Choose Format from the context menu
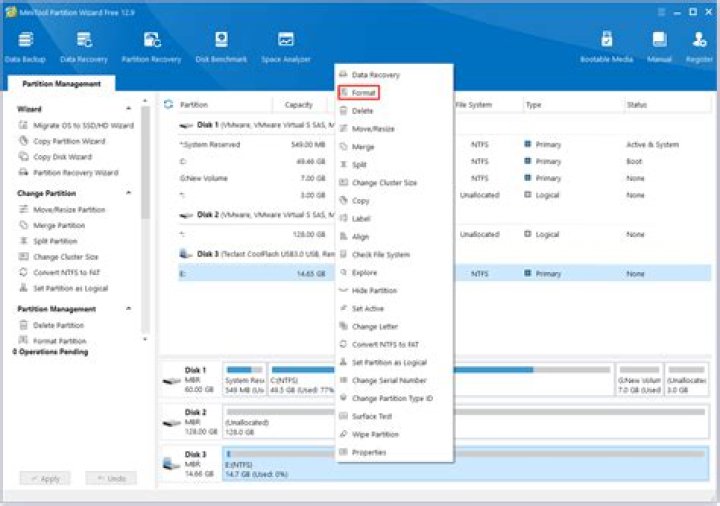The image size is (720, 506). click(363, 93)
